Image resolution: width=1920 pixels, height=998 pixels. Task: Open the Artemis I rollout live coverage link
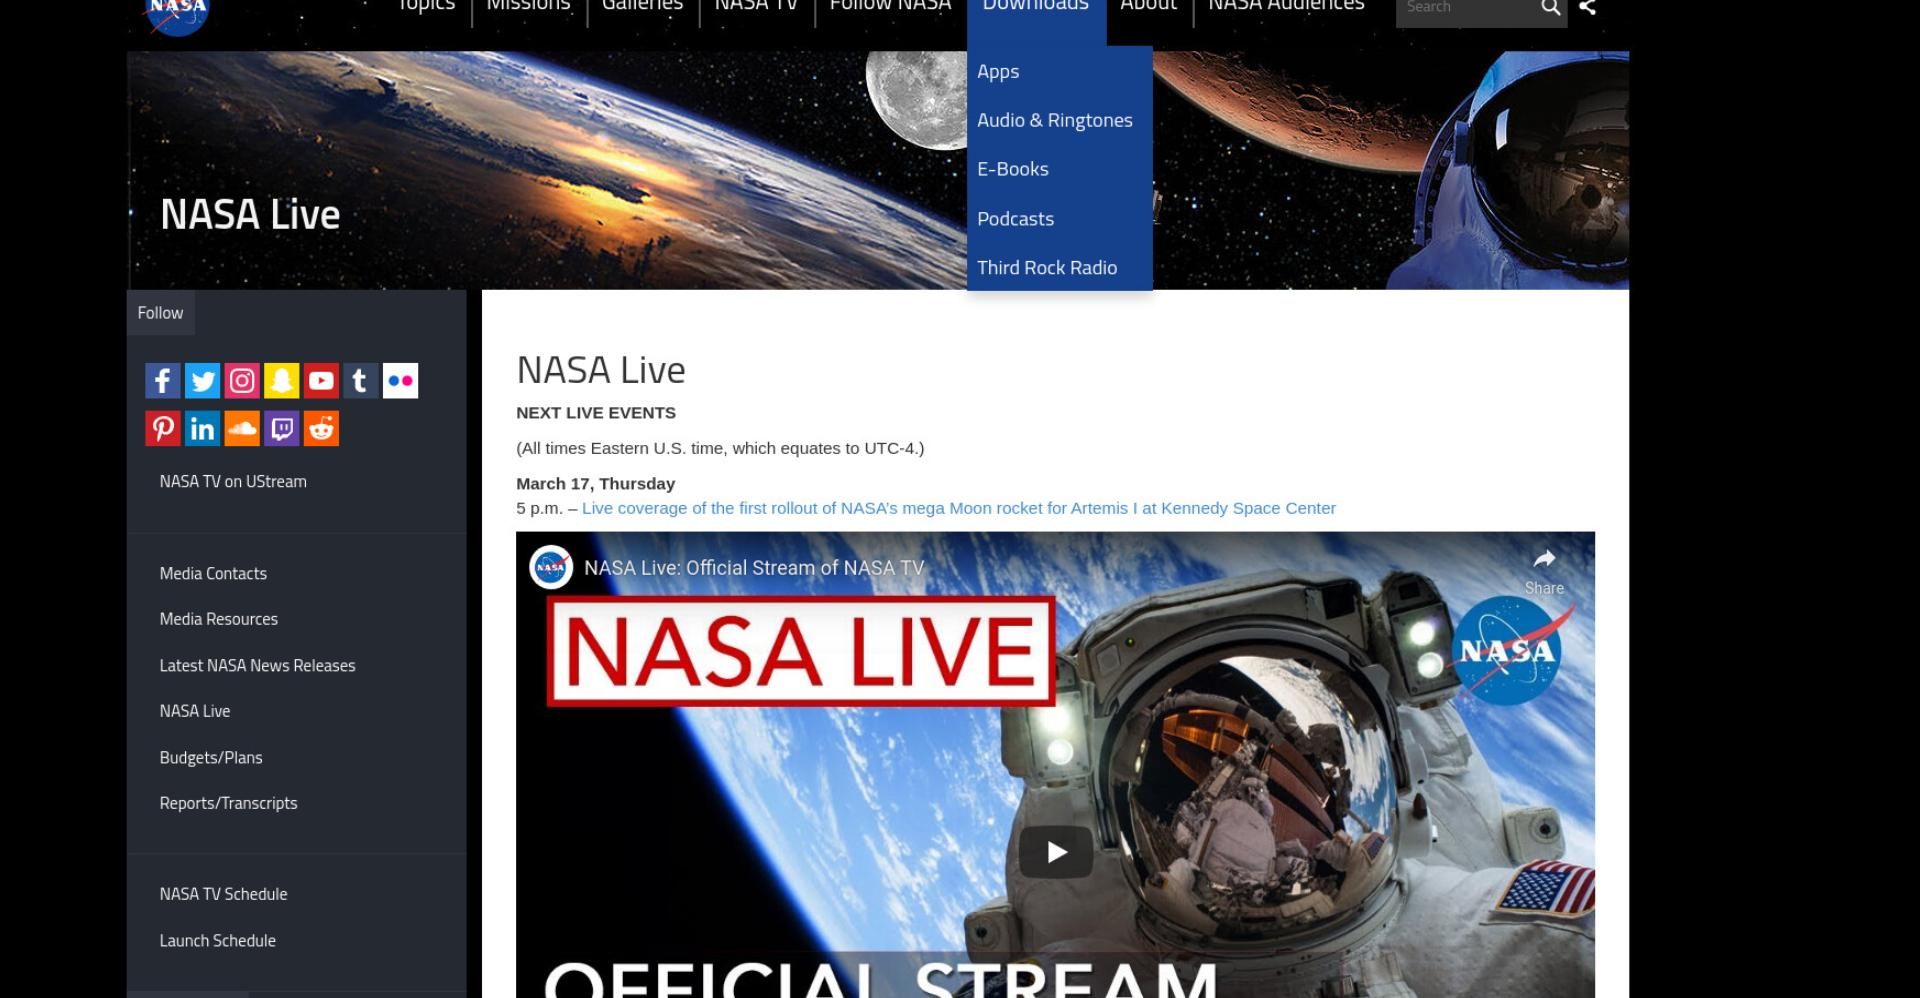click(959, 508)
